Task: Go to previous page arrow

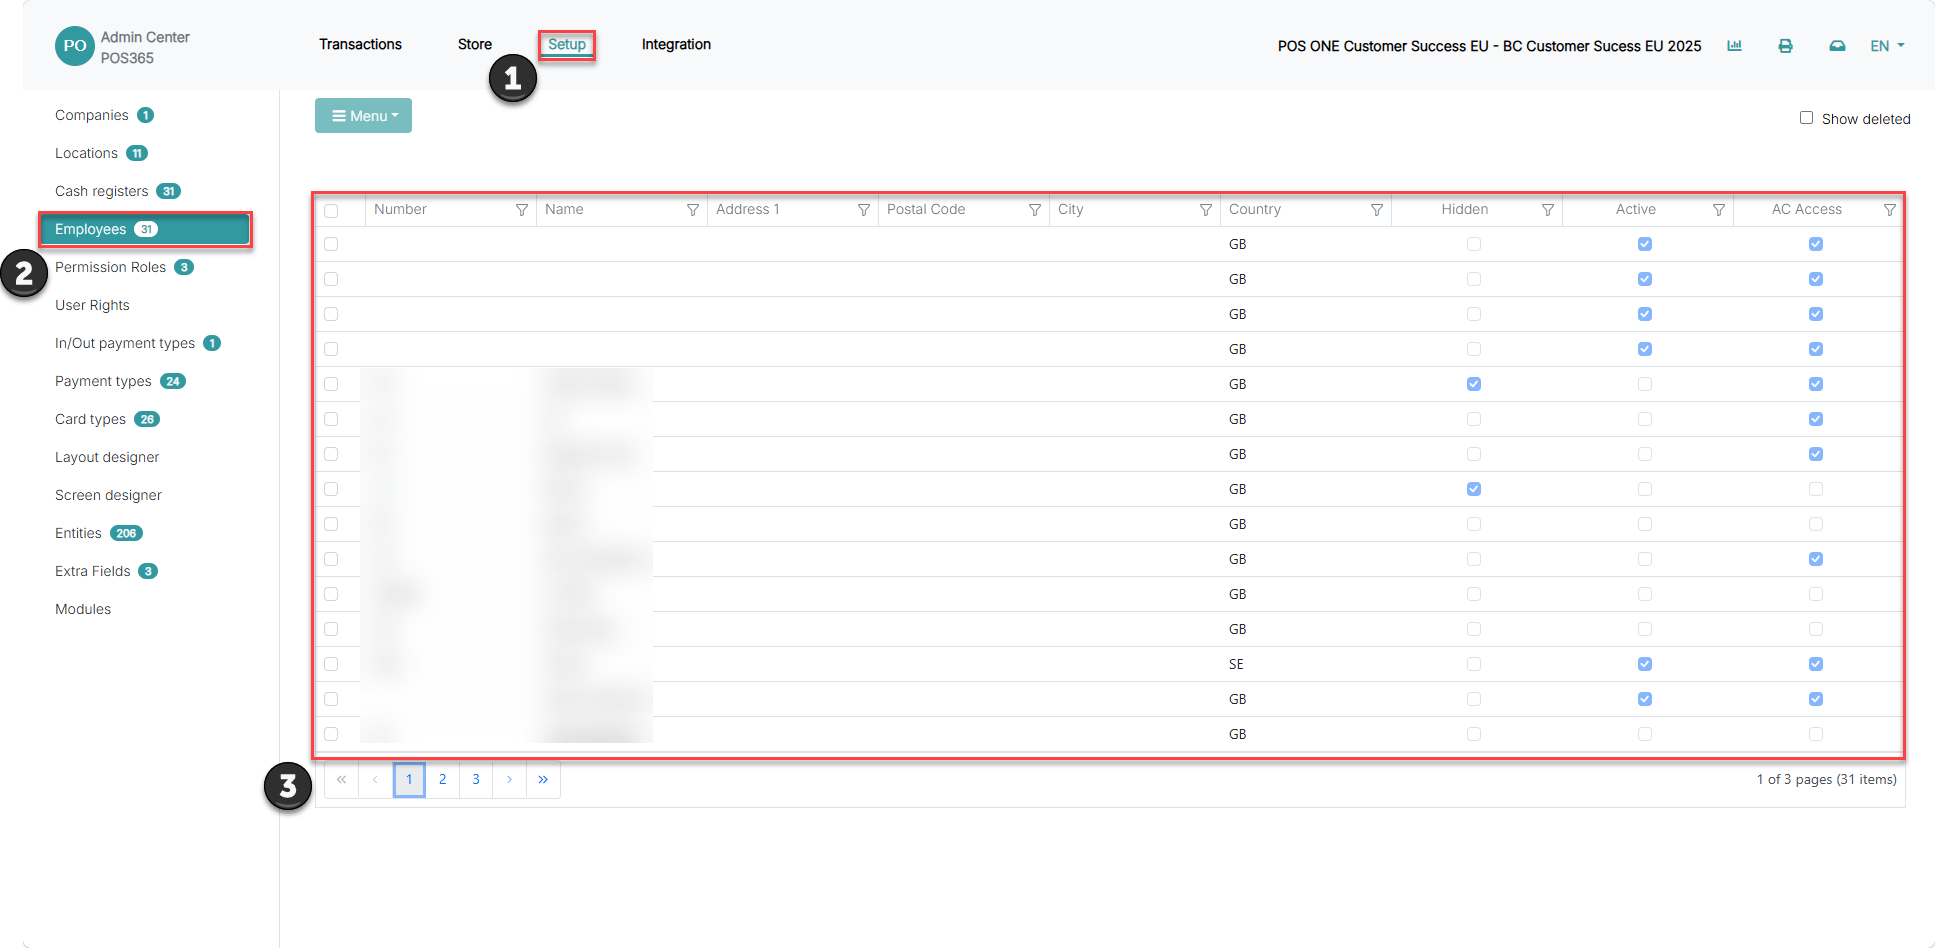Action: (x=375, y=780)
